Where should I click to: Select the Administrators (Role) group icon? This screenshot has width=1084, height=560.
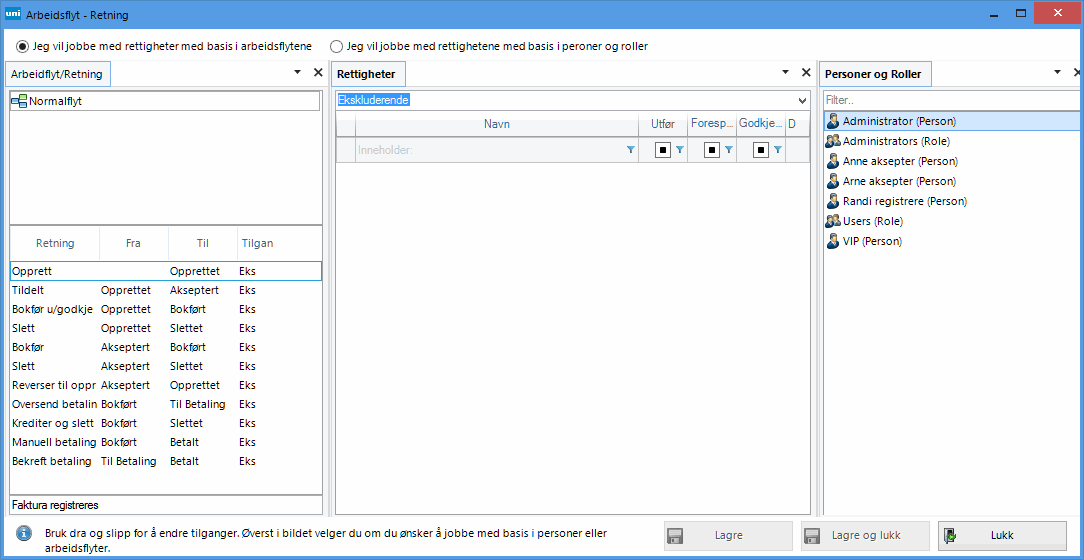(x=832, y=141)
